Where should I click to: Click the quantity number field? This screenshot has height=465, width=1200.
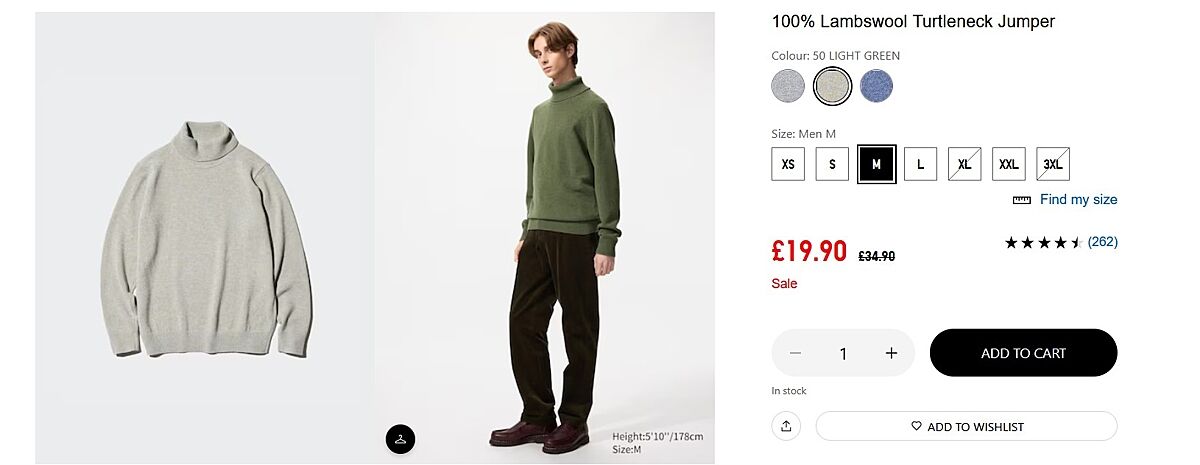pos(843,353)
